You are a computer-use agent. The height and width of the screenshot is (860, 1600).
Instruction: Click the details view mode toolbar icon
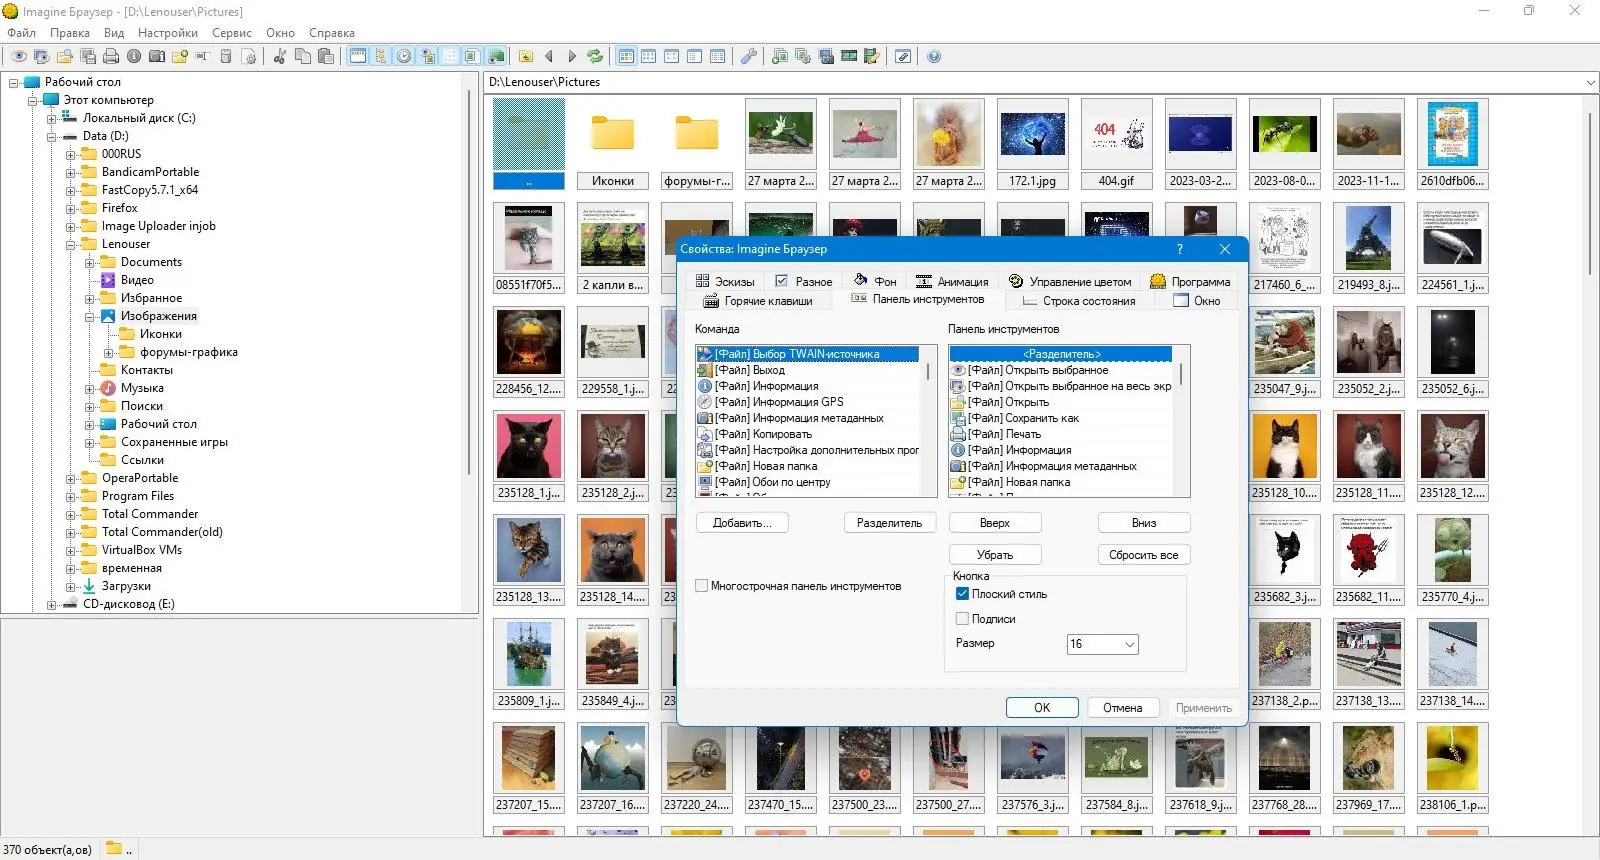click(718, 57)
